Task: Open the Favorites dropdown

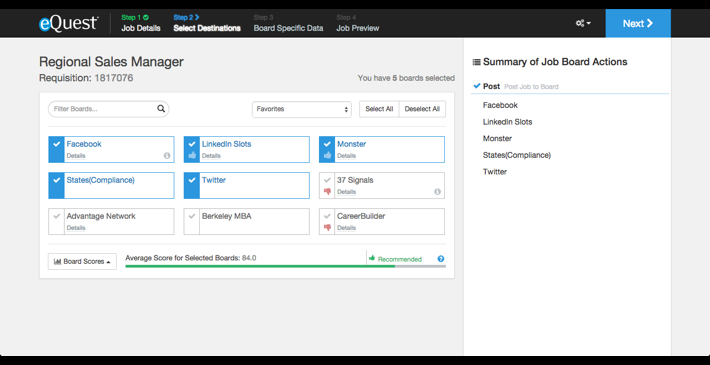Action: click(x=302, y=109)
